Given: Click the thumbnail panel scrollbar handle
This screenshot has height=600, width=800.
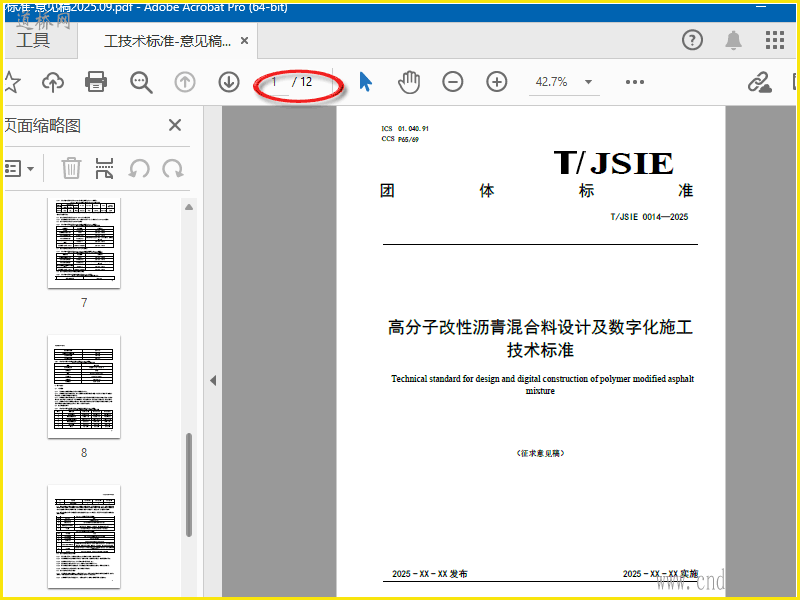Looking at the screenshot, I should [x=189, y=485].
